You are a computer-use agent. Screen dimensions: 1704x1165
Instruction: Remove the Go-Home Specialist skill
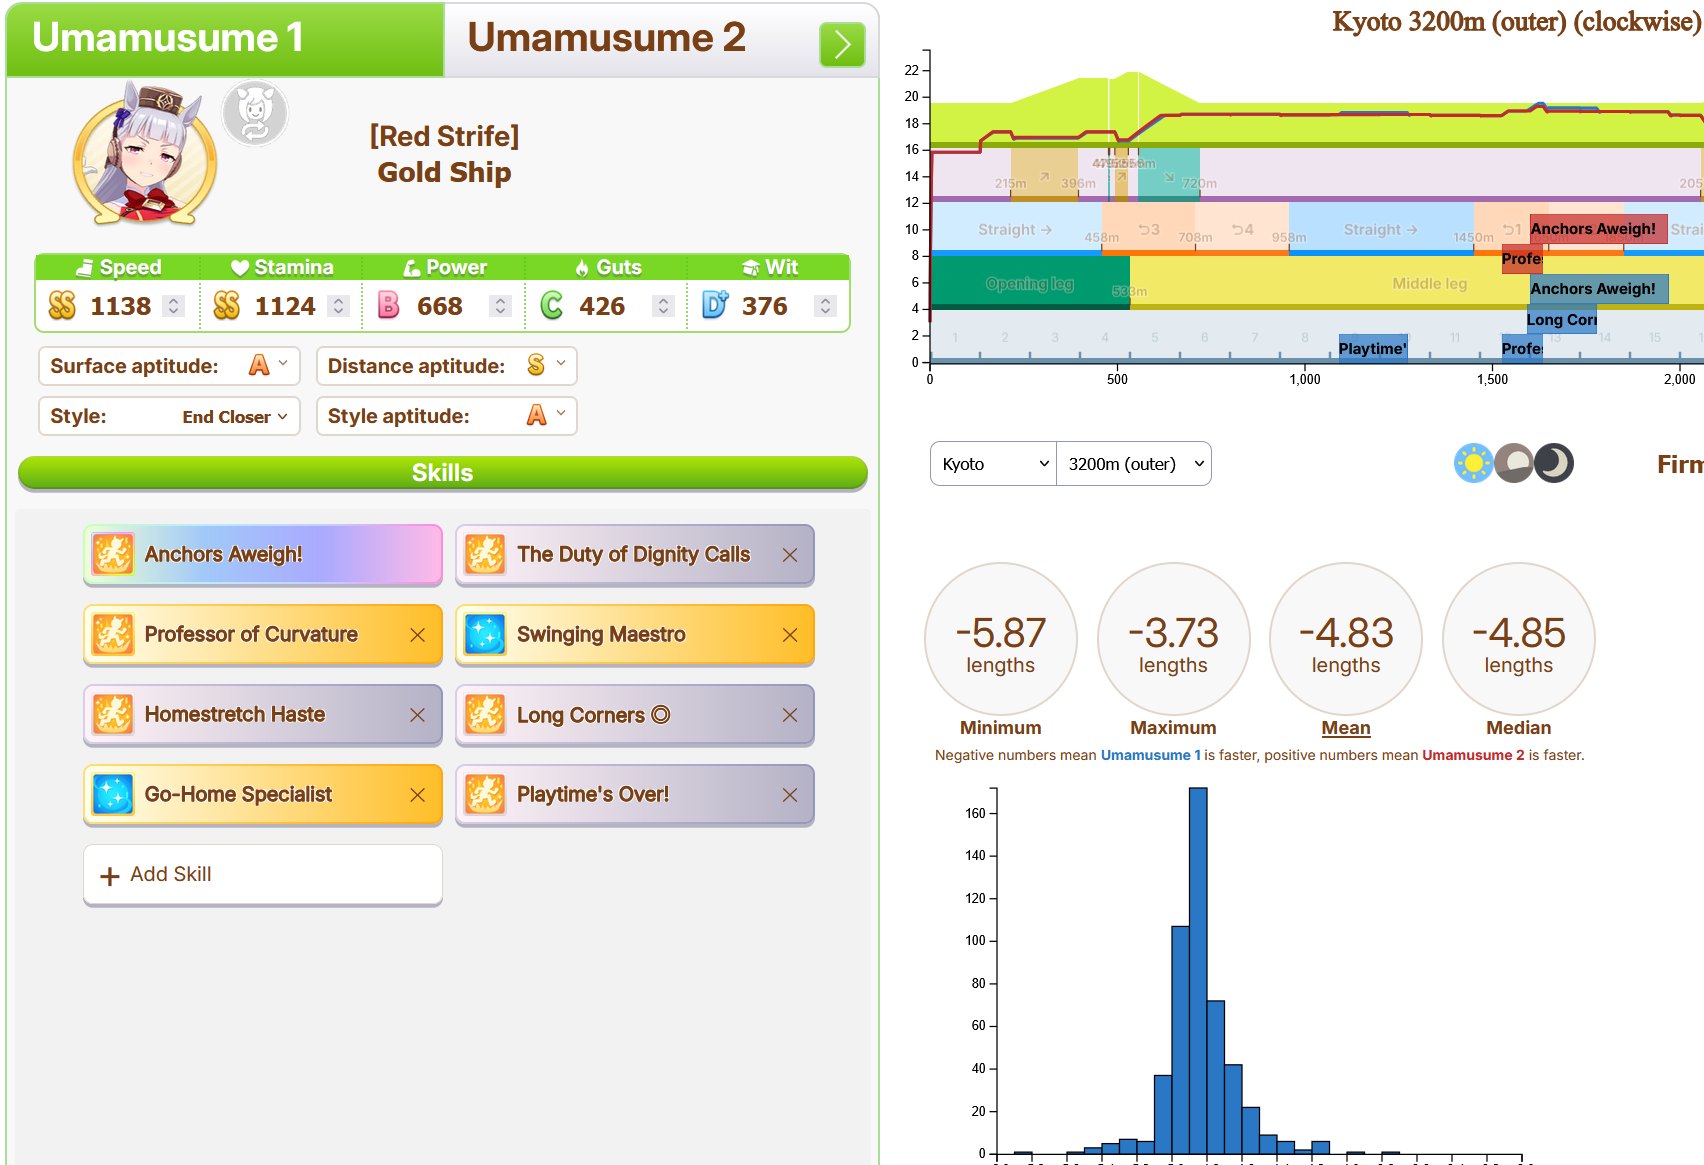(418, 795)
